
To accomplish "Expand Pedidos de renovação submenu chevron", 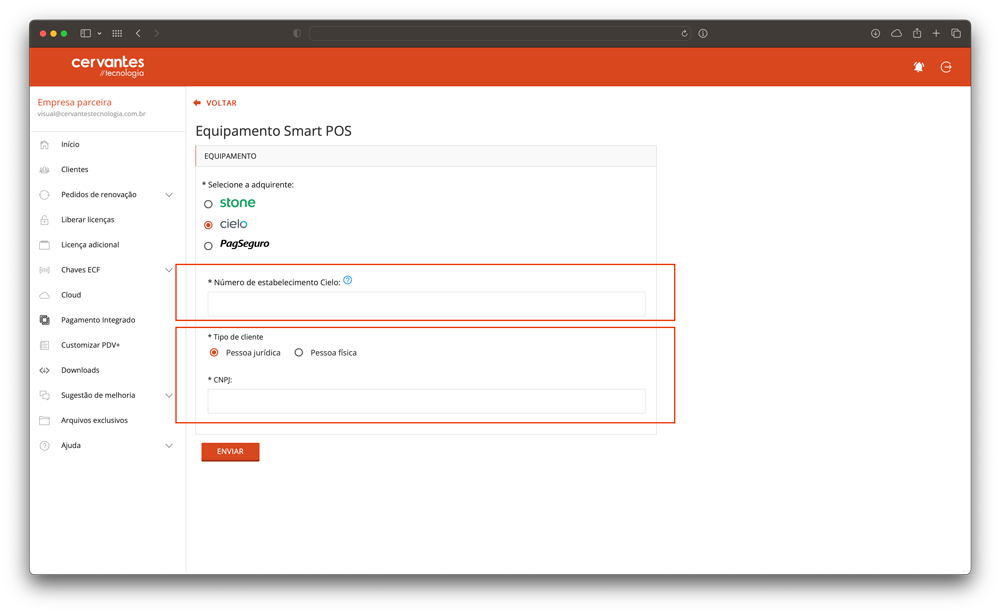I will coord(169,195).
